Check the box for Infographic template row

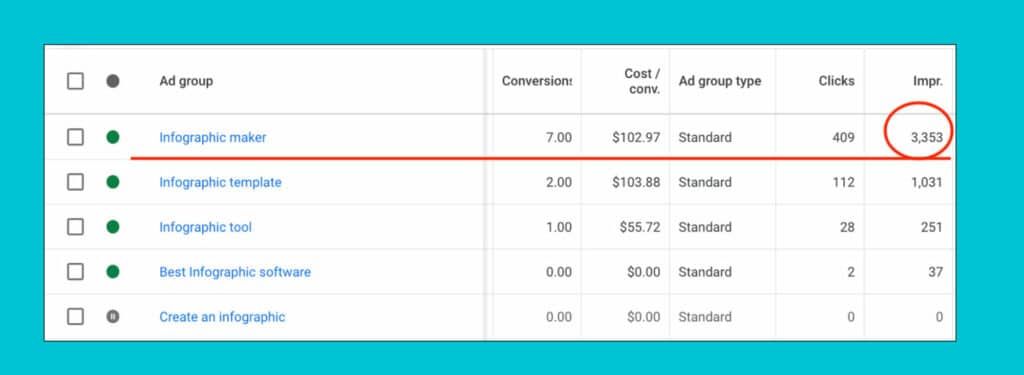76,182
